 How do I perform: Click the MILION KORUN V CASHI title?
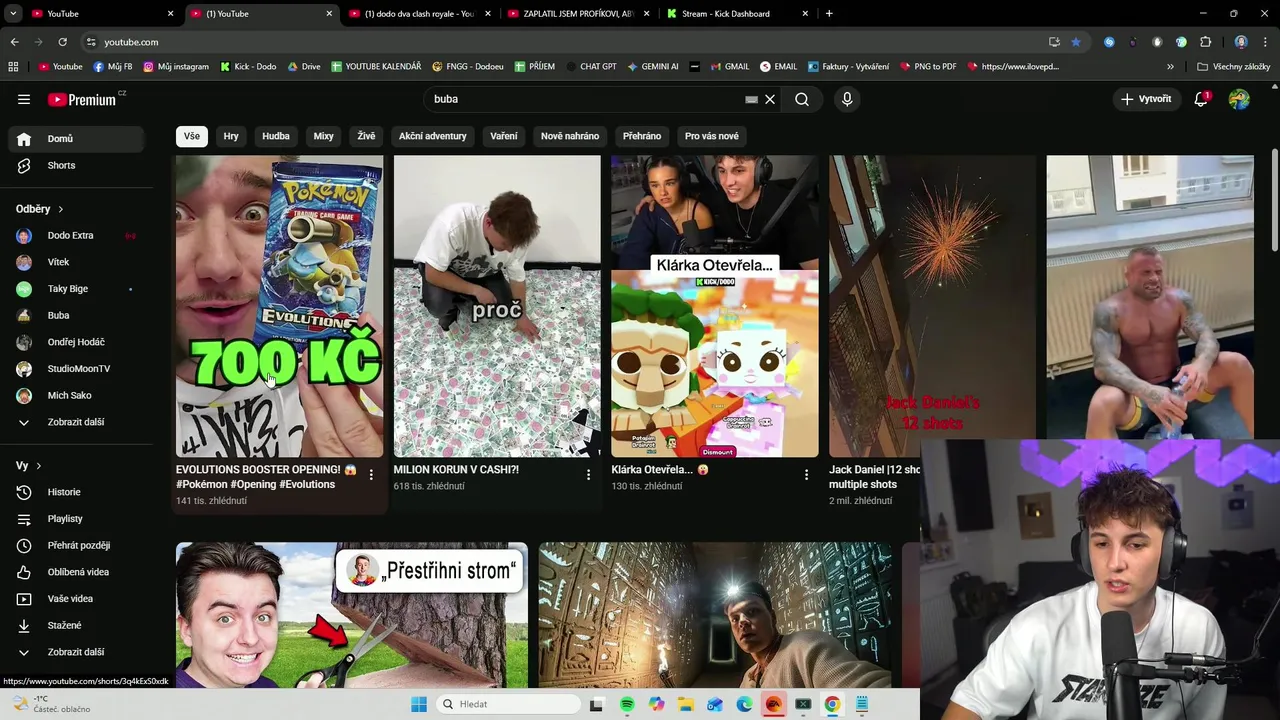(x=456, y=469)
